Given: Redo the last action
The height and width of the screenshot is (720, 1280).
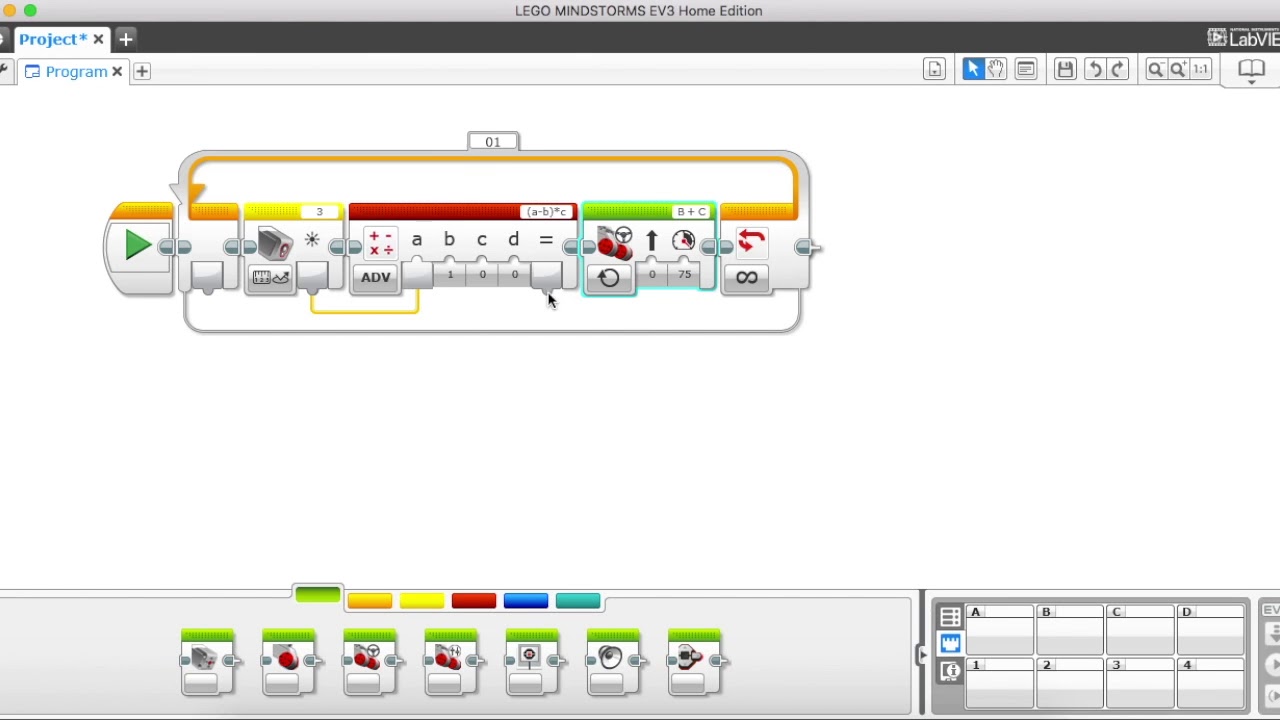Looking at the screenshot, I should 1118,69.
